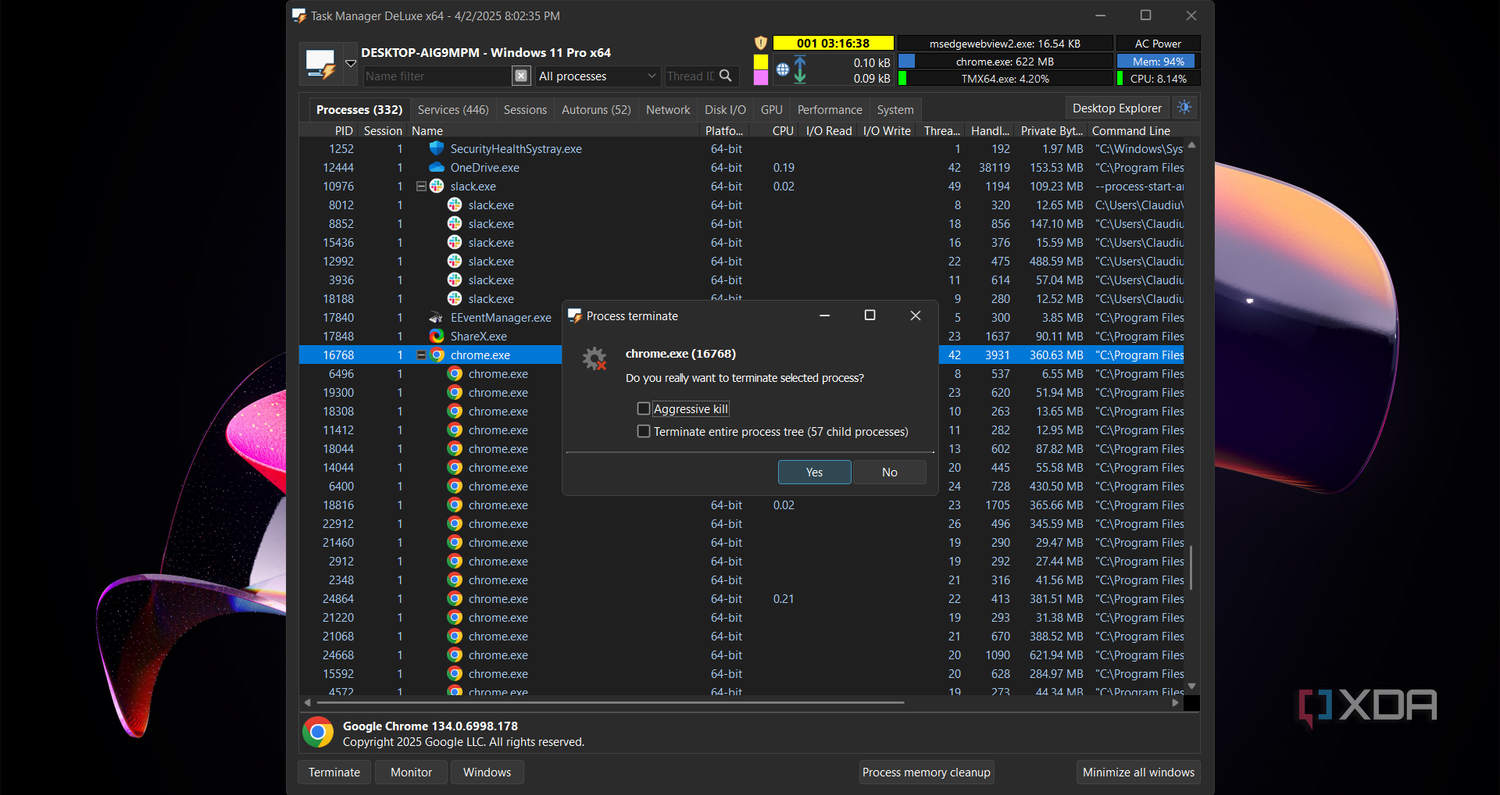Click the Terminate button at bottom left
Viewport: 1500px width, 795px height.
point(334,772)
